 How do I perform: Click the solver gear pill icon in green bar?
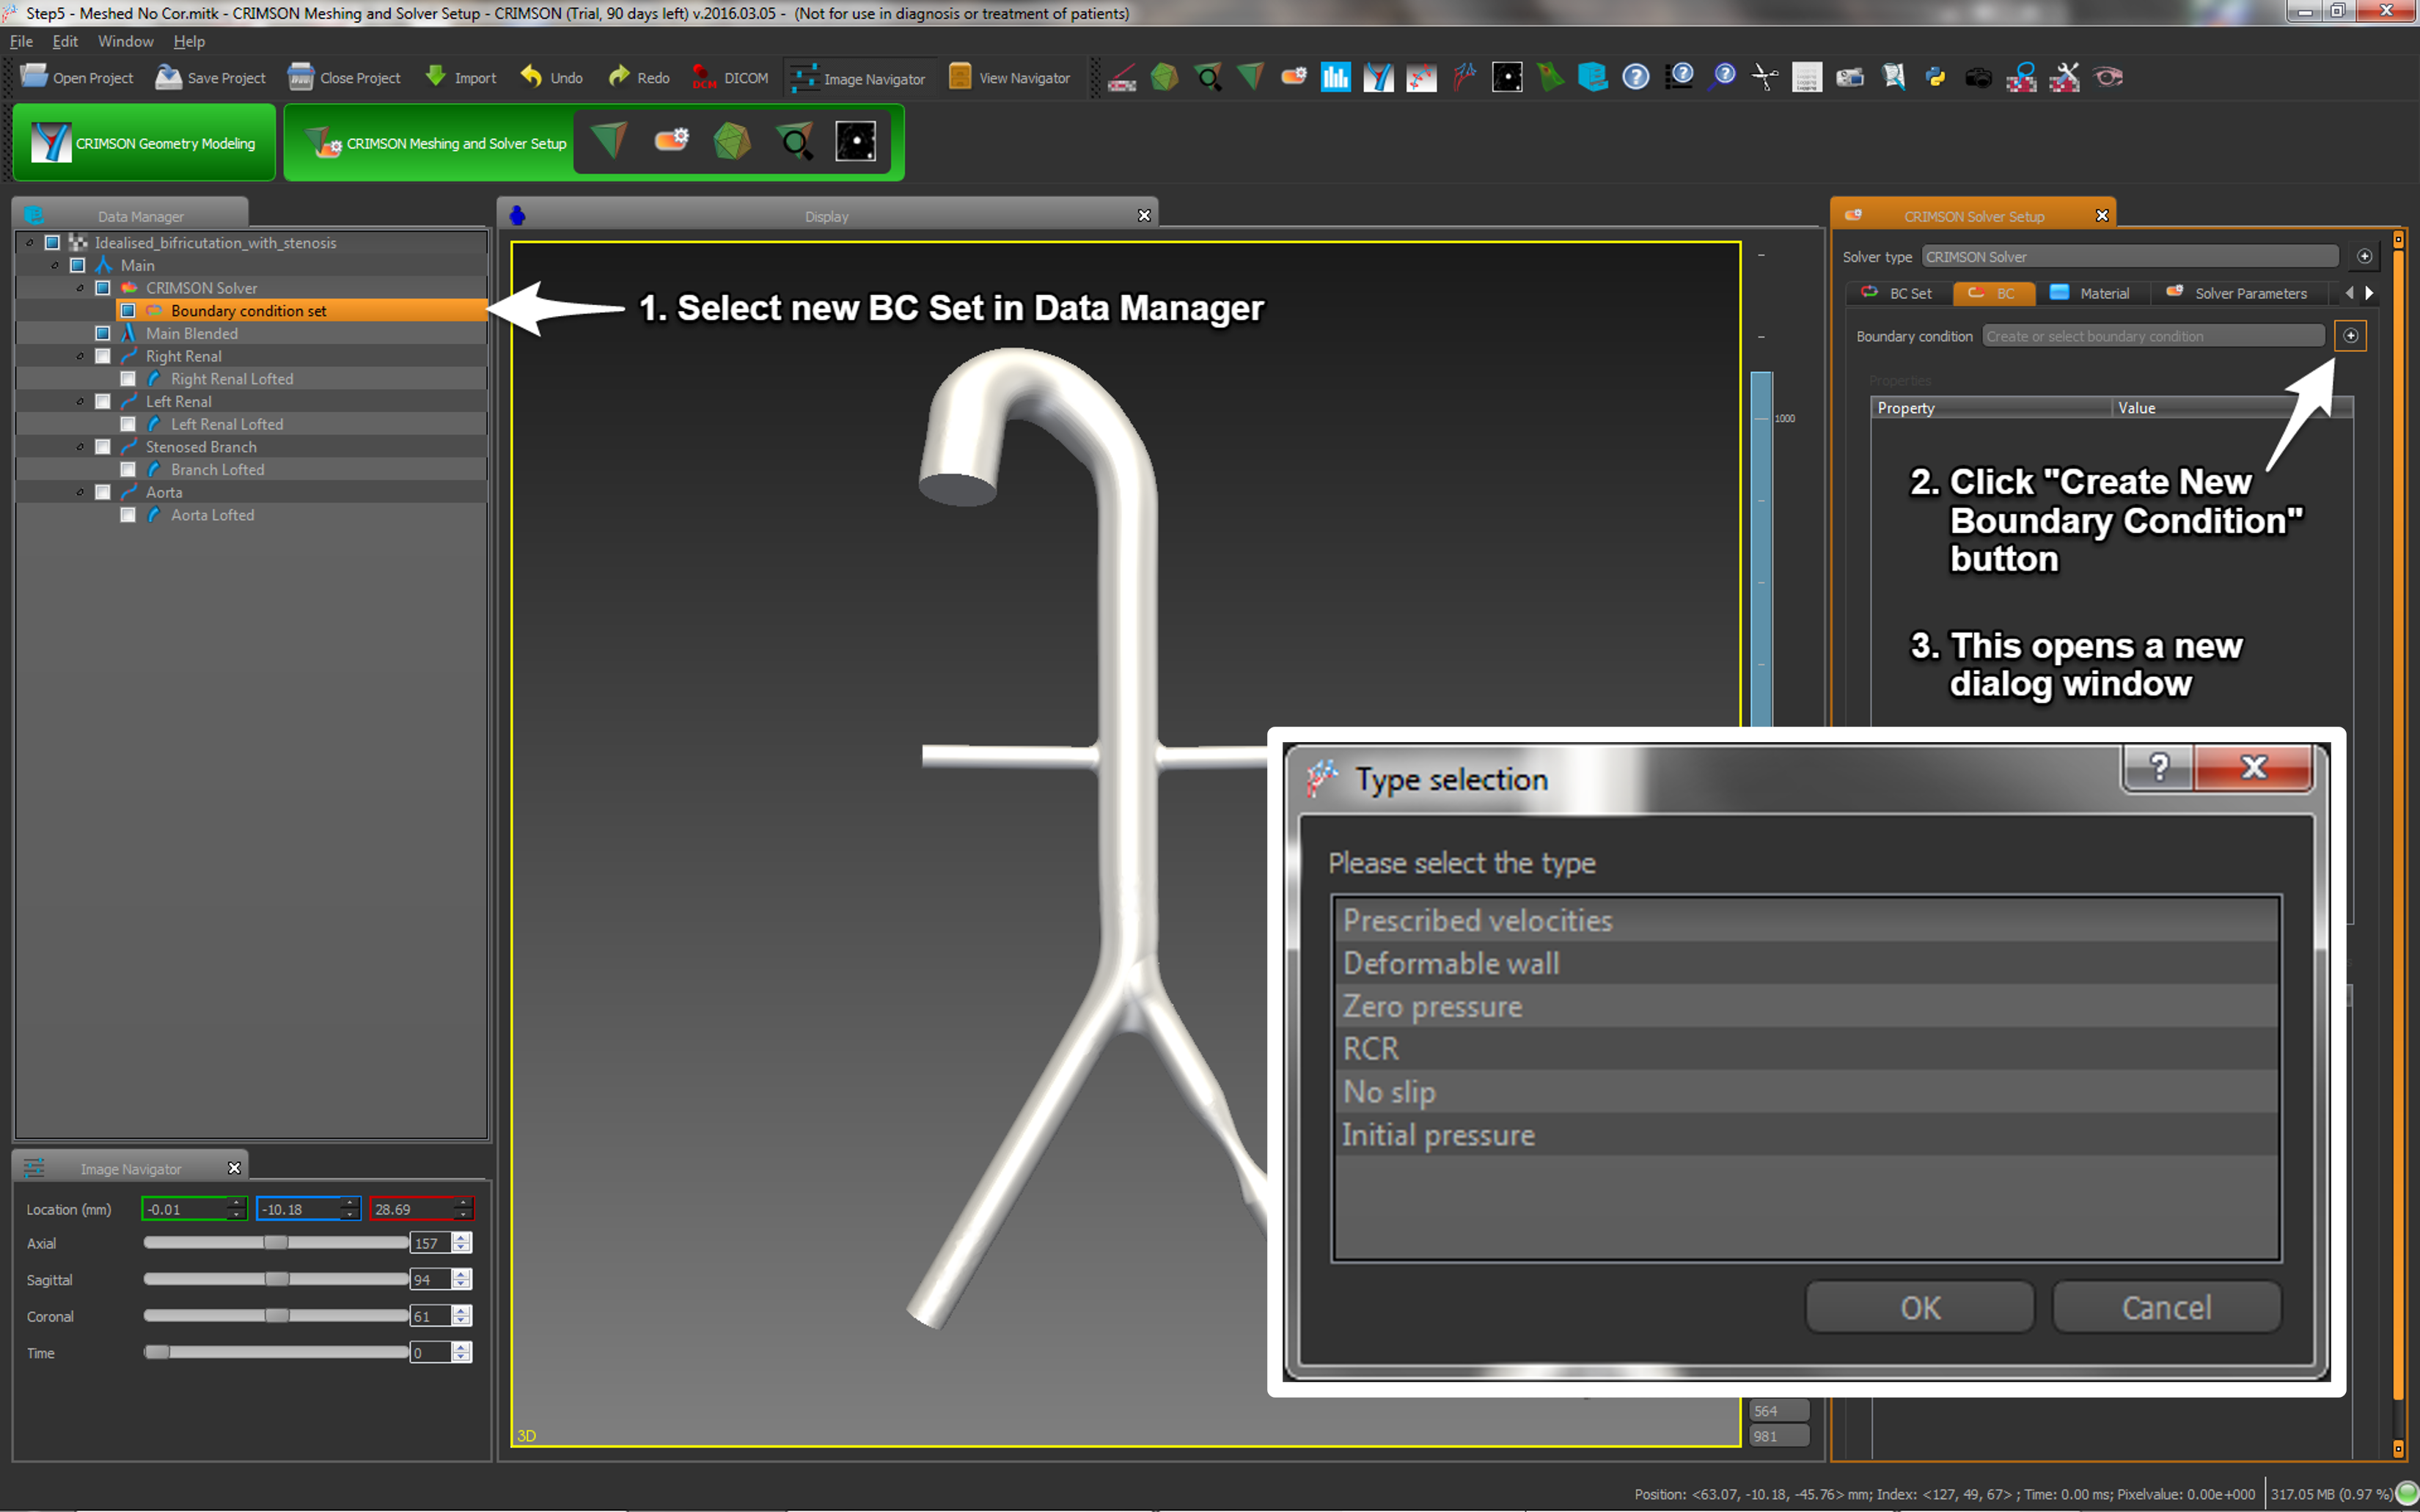point(671,141)
